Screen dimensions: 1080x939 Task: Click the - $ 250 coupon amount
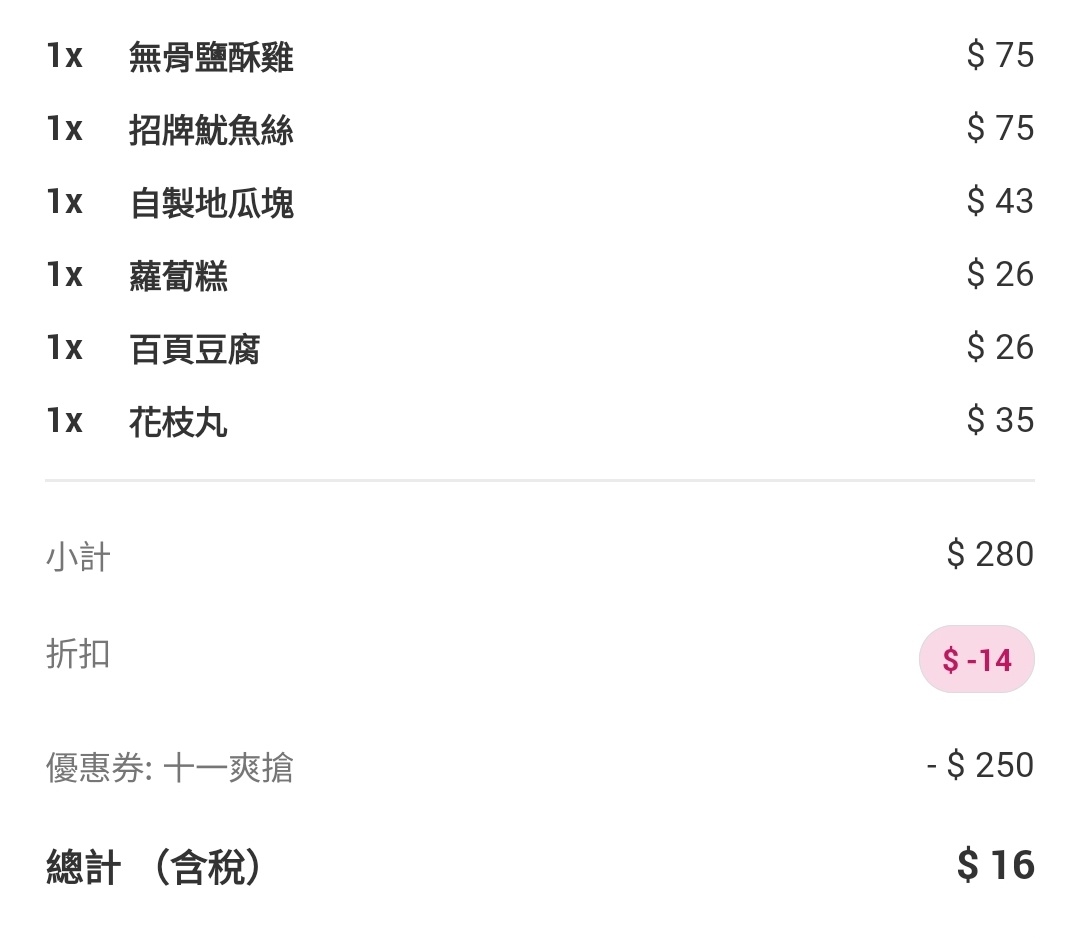click(x=980, y=766)
